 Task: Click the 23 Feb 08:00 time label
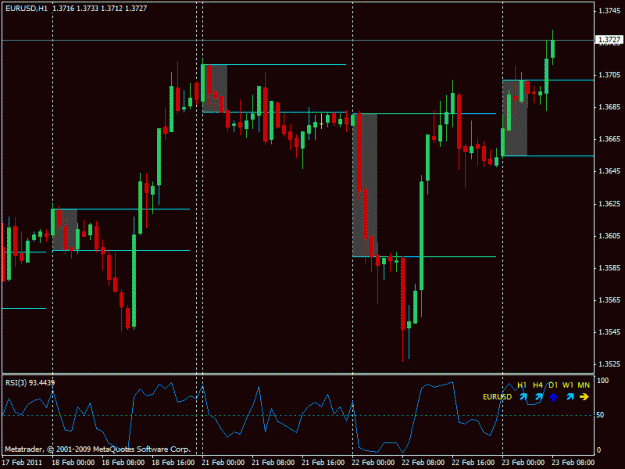click(573, 463)
